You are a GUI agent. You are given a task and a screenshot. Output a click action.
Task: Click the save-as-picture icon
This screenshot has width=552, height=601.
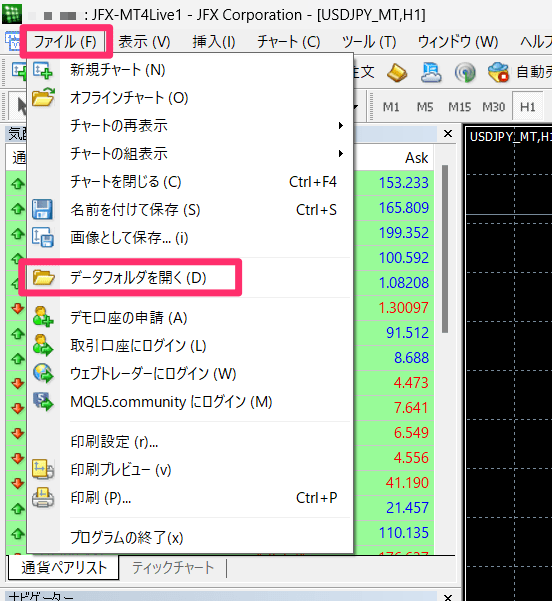tap(43, 237)
